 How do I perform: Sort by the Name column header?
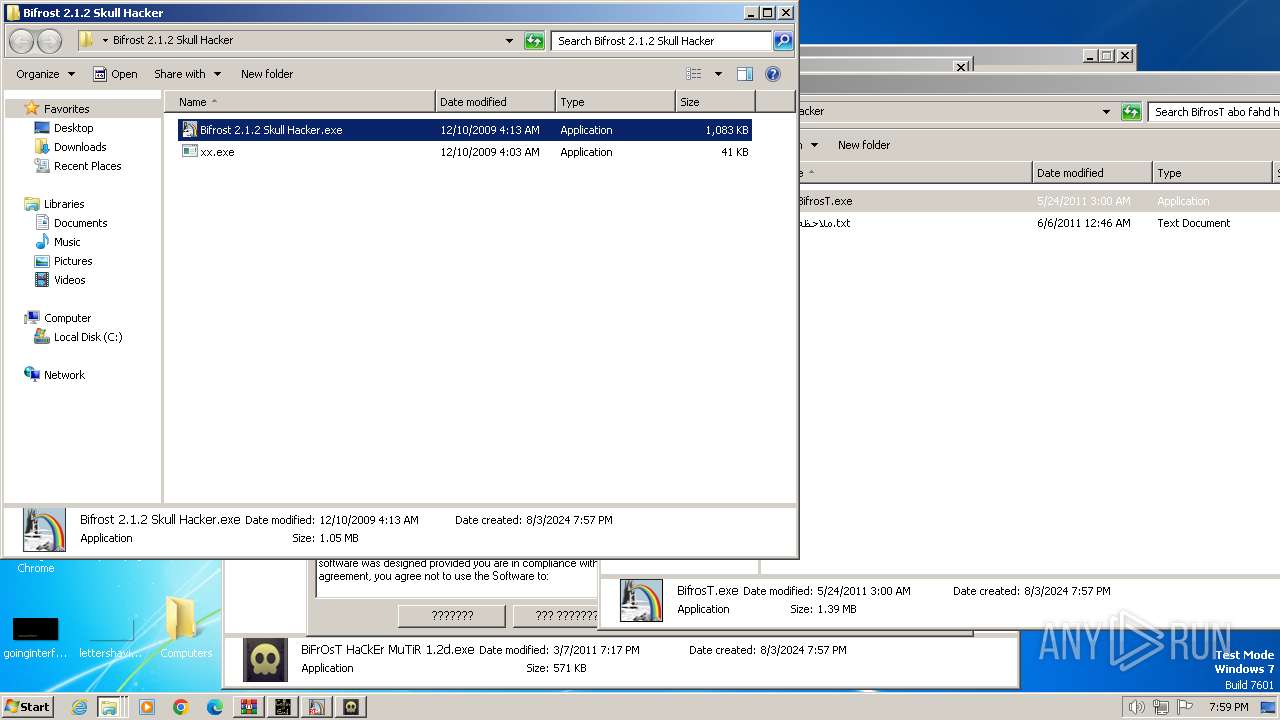(299, 102)
